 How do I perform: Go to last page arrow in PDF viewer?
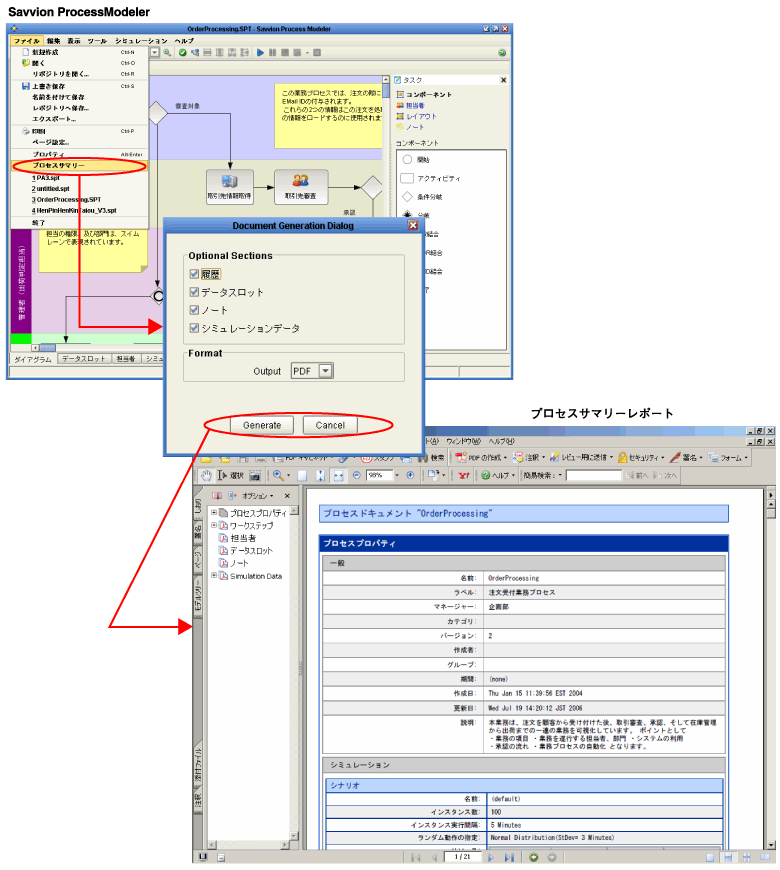point(509,857)
